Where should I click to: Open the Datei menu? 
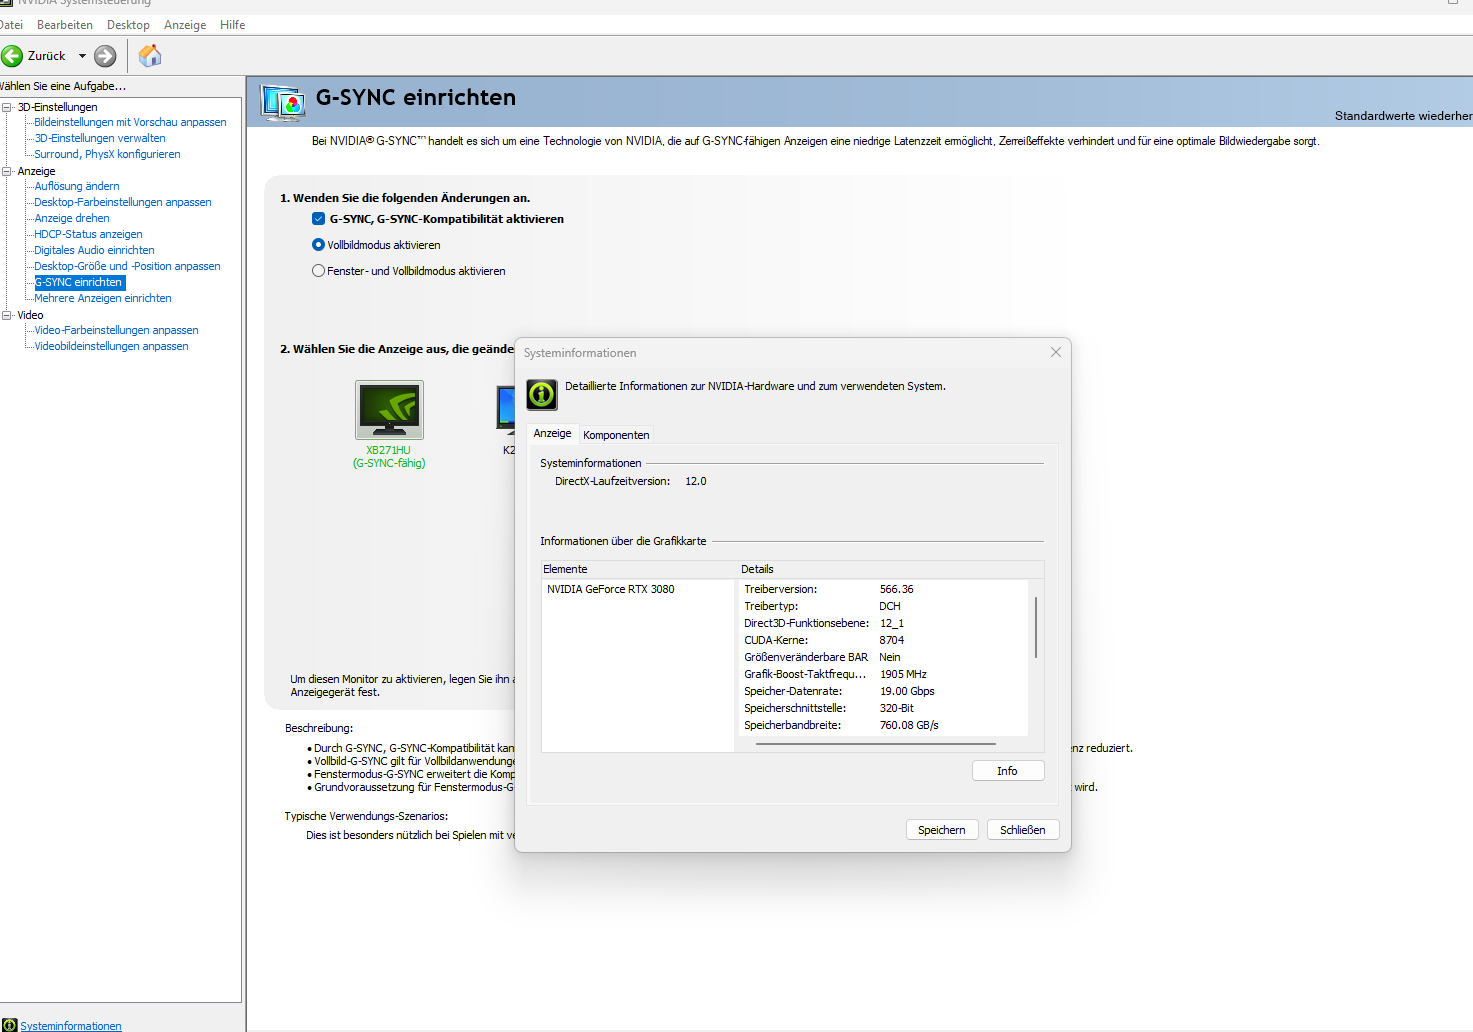[11, 25]
